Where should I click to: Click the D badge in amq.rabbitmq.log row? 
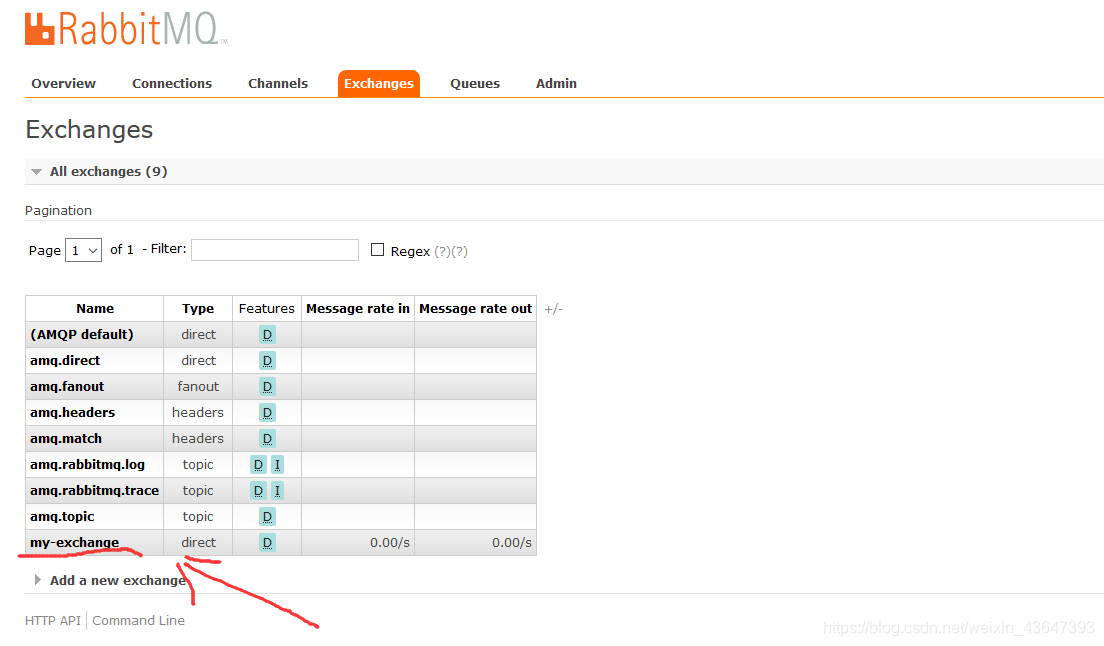pyautogui.click(x=258, y=465)
